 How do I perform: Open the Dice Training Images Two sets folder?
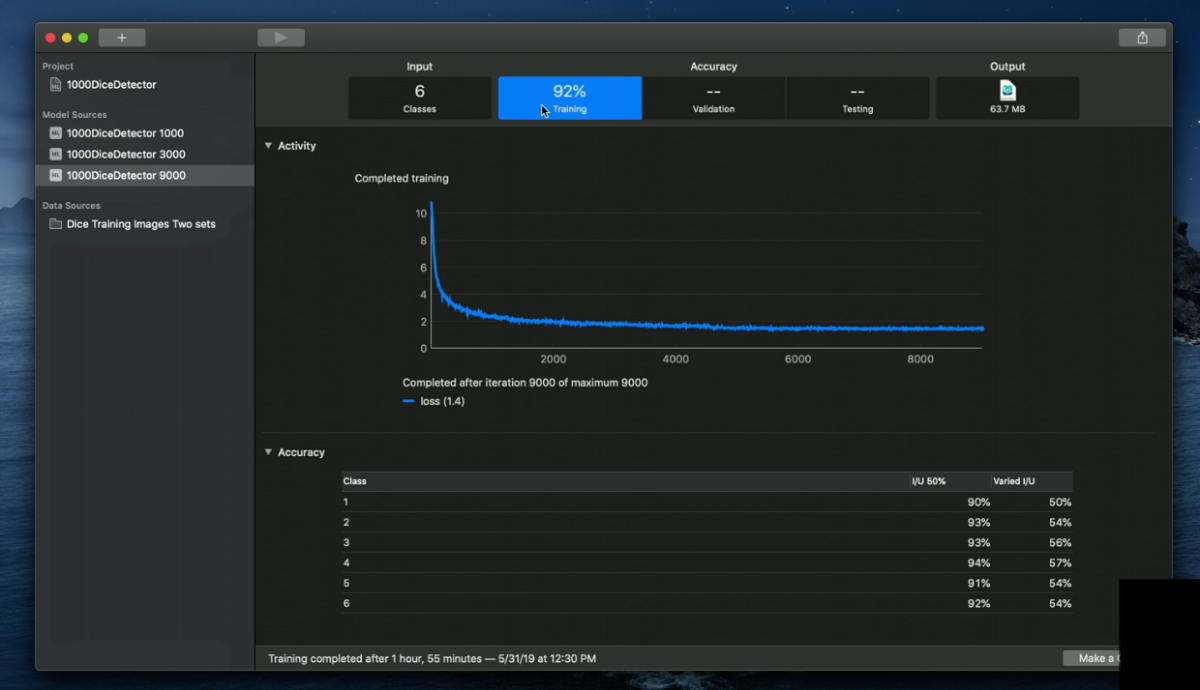(x=132, y=224)
